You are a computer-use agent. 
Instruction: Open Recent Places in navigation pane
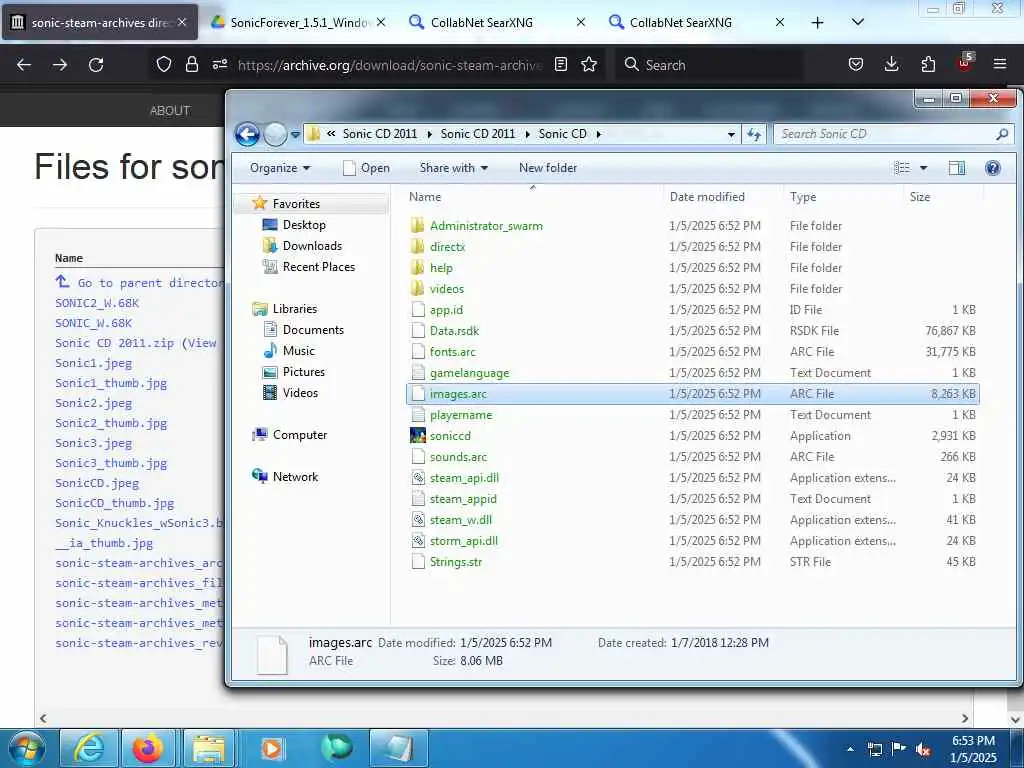click(319, 266)
